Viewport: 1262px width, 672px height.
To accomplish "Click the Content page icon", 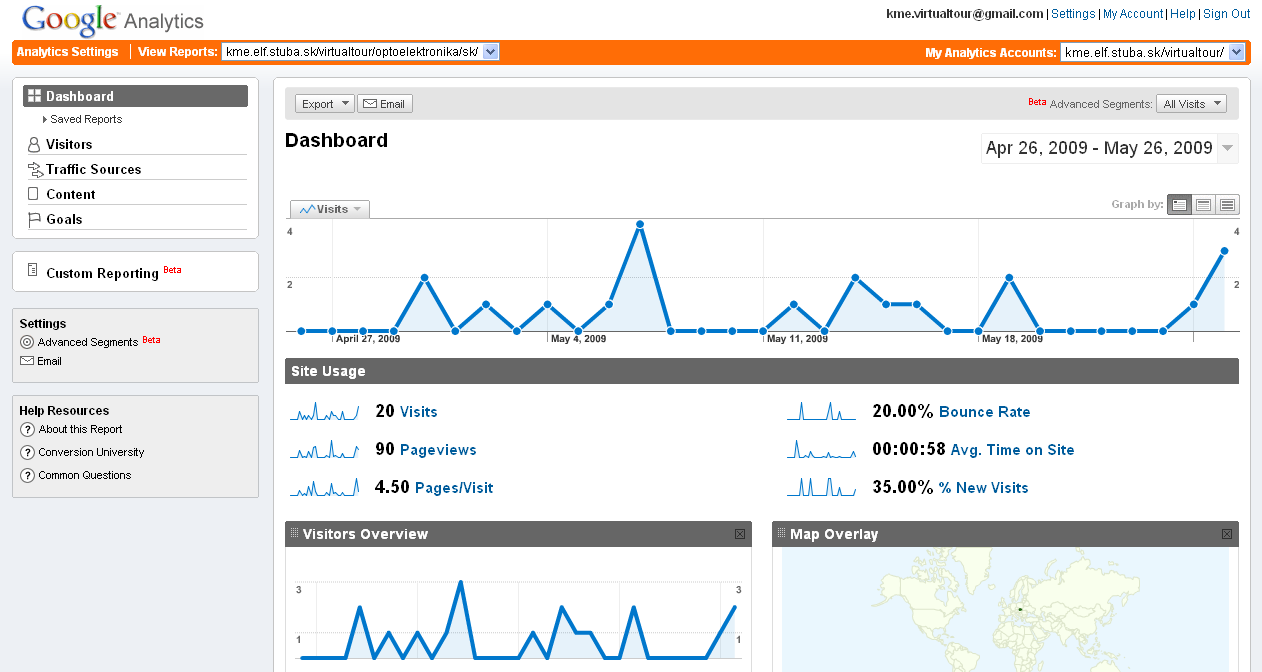I will click(35, 194).
